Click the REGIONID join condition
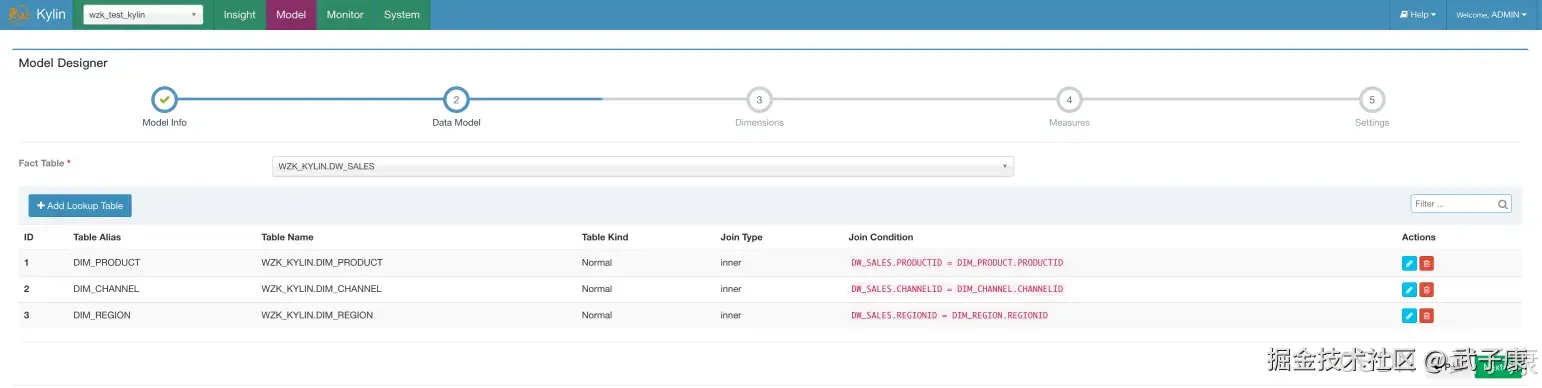 point(949,315)
